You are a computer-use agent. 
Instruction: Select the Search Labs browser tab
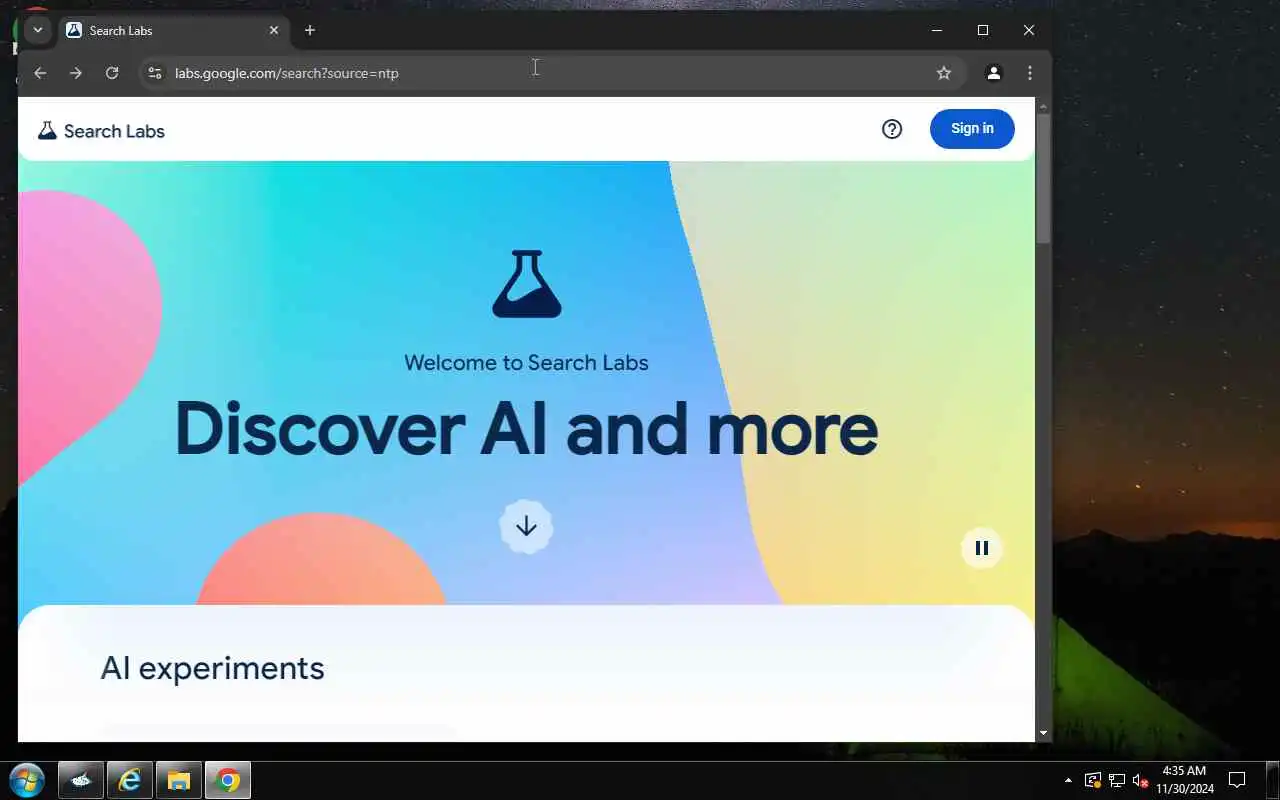pos(172,30)
